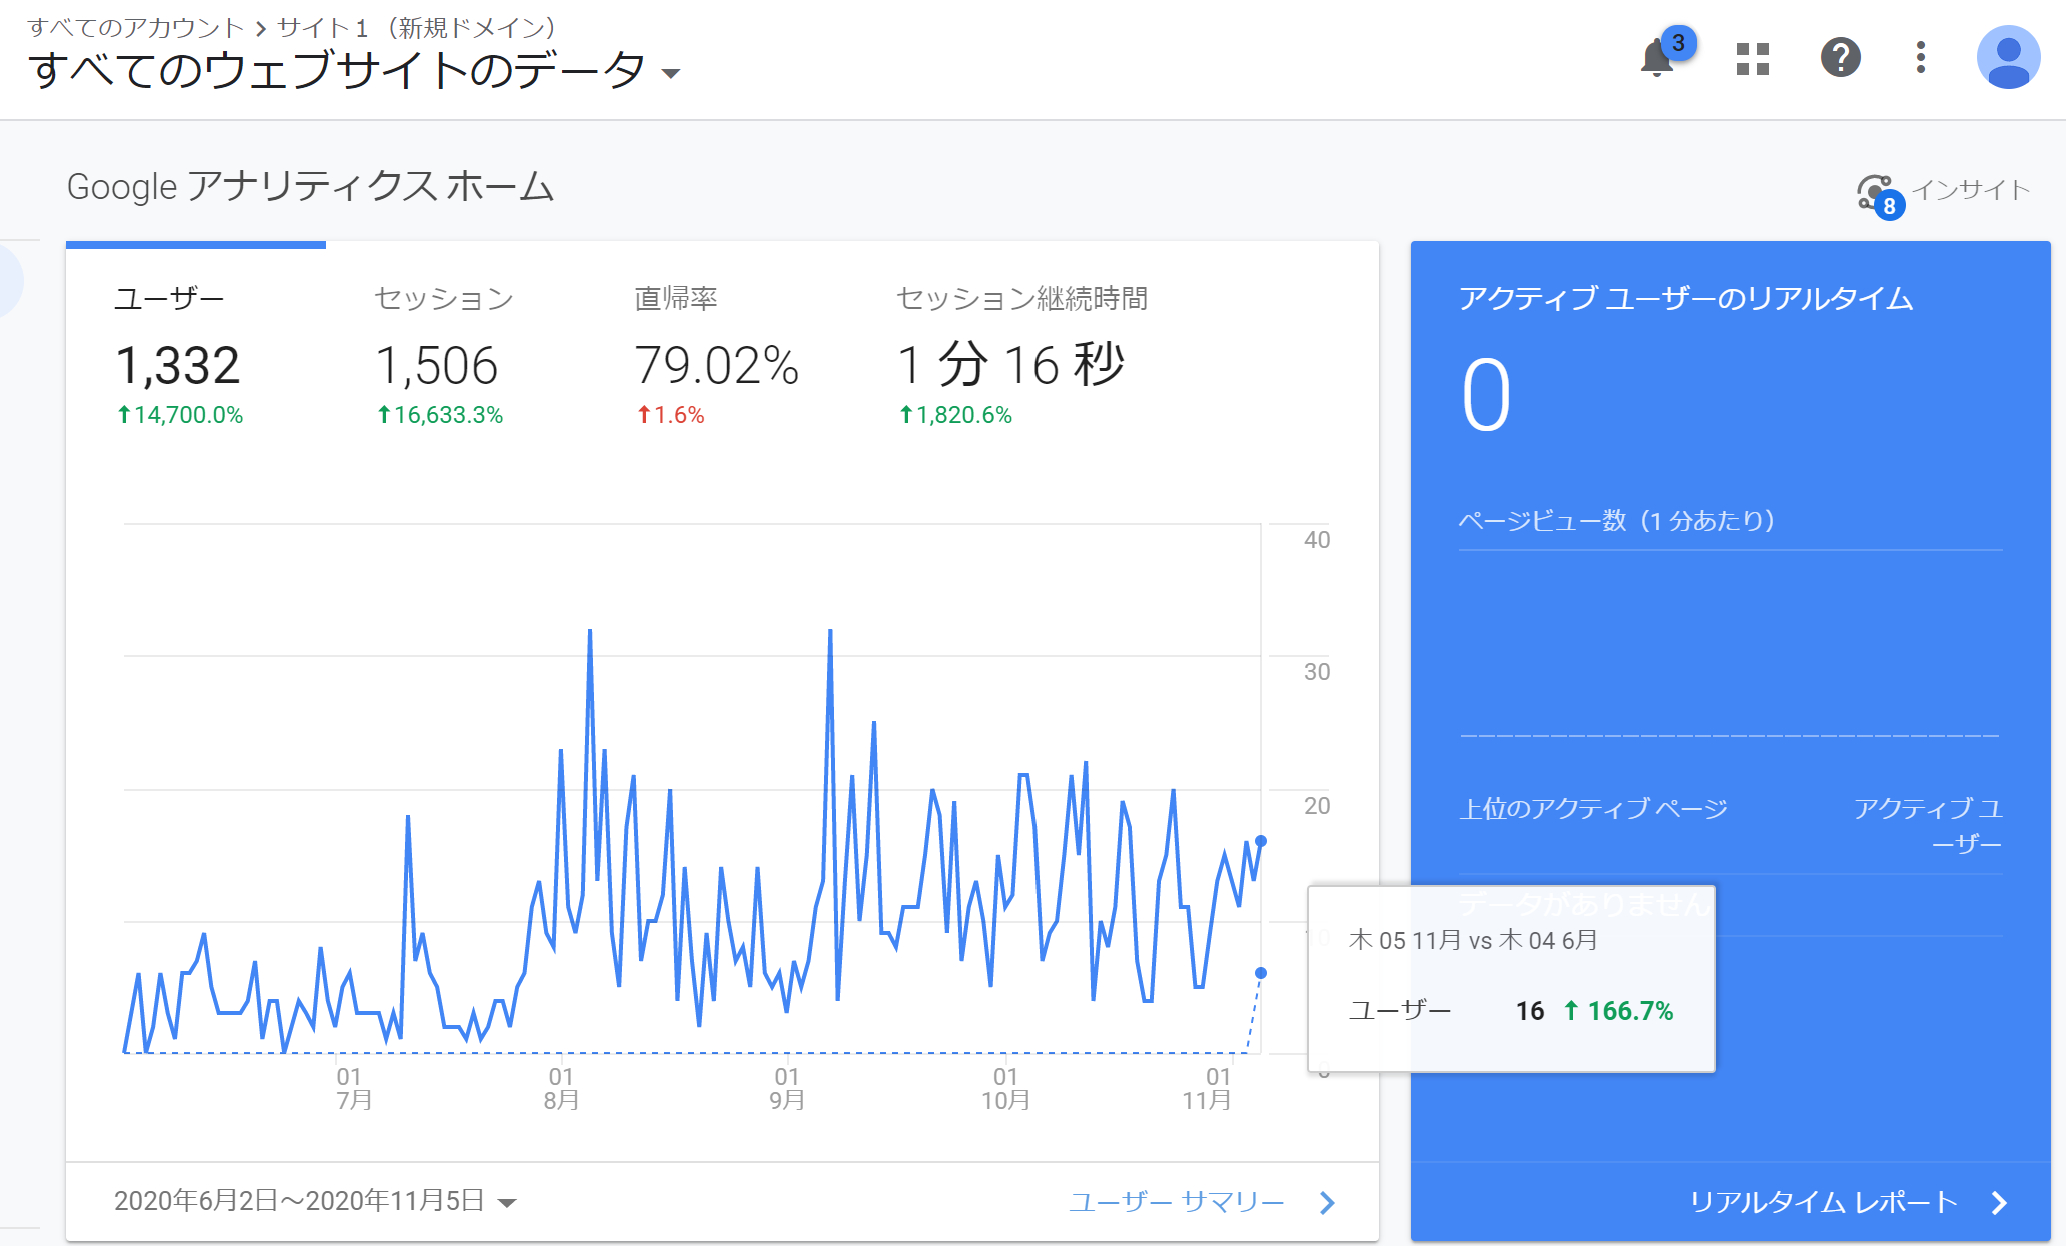Open the notifications bell icon
Viewport: 2066px width, 1246px height.
click(1657, 58)
